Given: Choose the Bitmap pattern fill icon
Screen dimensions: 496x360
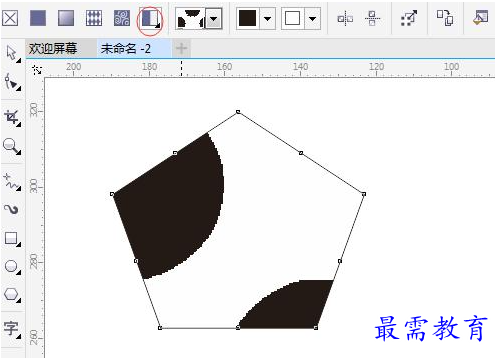Looking at the screenshot, I should click(x=122, y=18).
